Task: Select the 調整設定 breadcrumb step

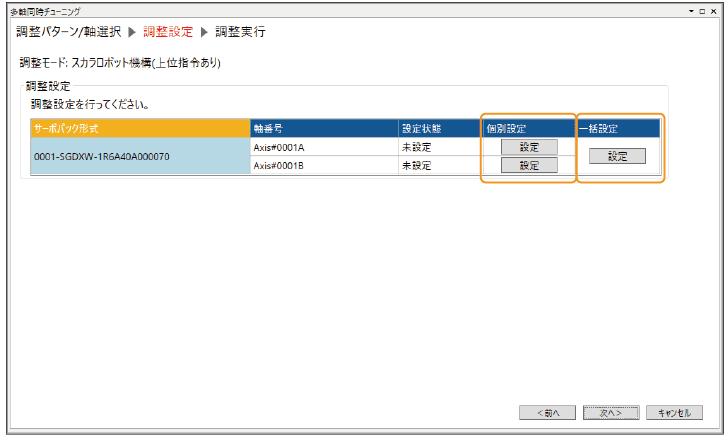Action: click(x=168, y=32)
